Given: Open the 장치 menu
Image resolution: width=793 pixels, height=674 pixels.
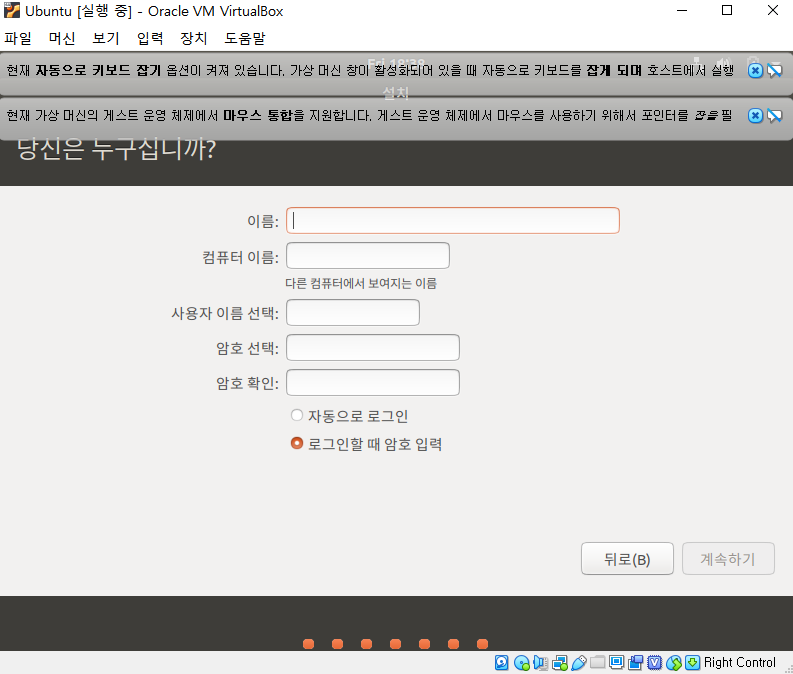Looking at the screenshot, I should (194, 38).
